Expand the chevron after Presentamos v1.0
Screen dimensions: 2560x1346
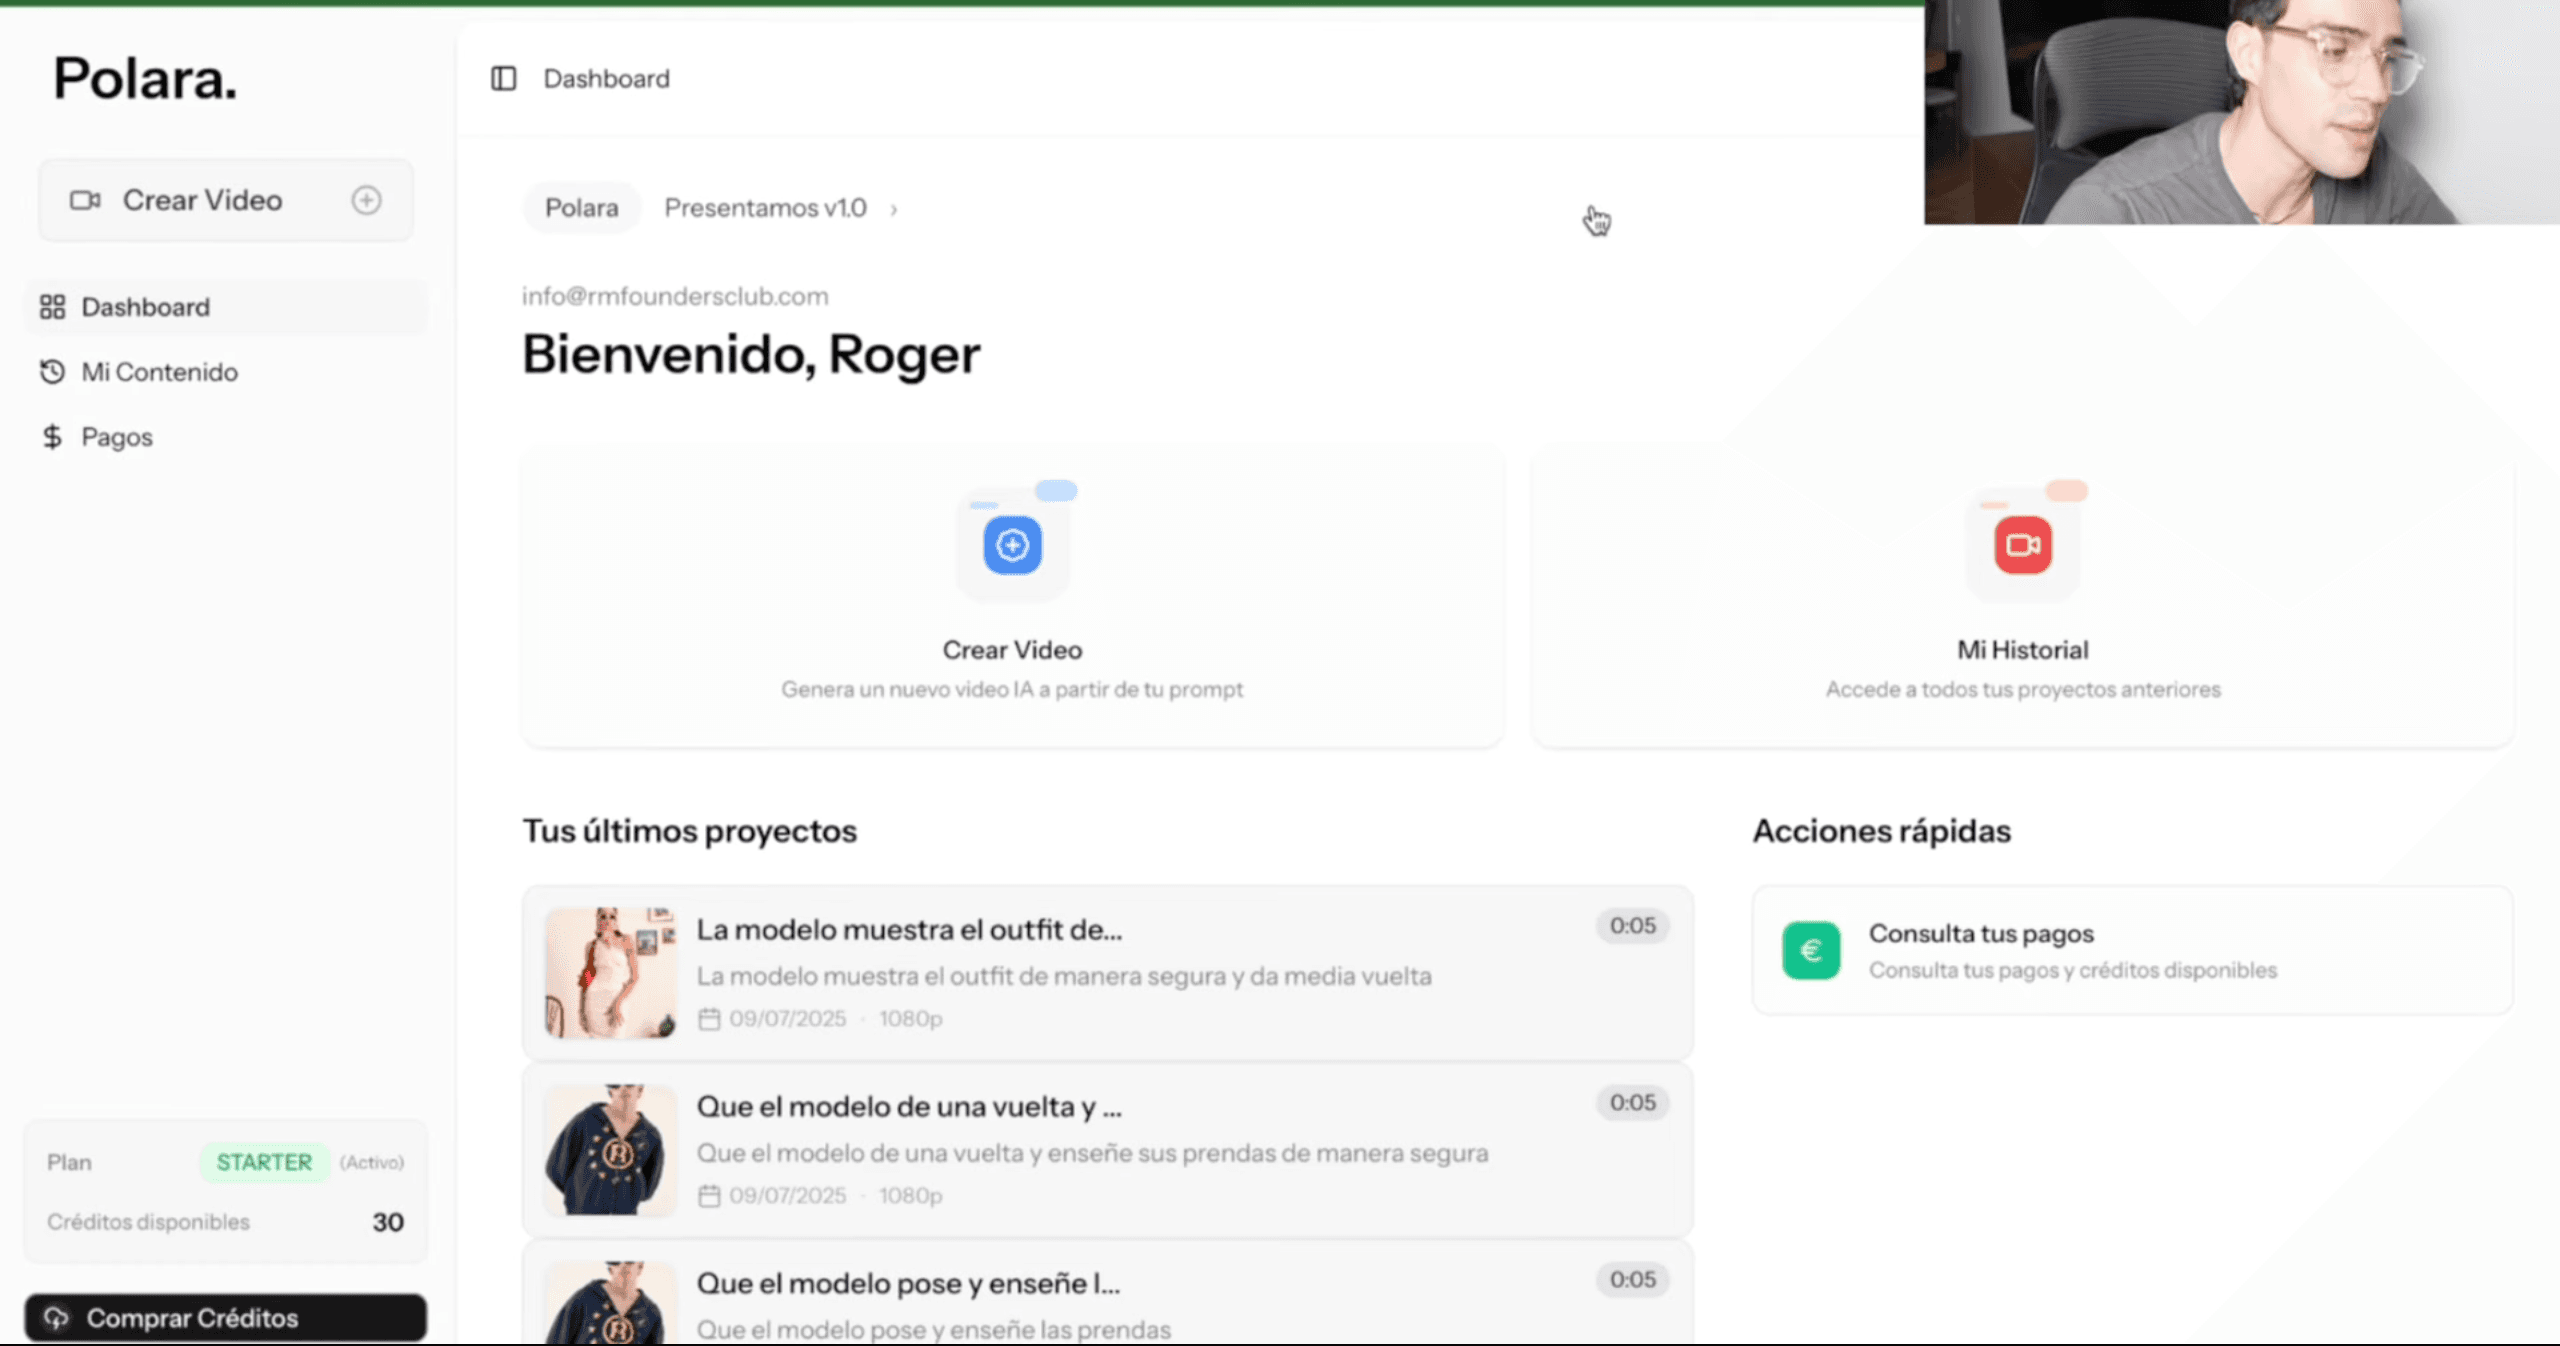coord(892,208)
